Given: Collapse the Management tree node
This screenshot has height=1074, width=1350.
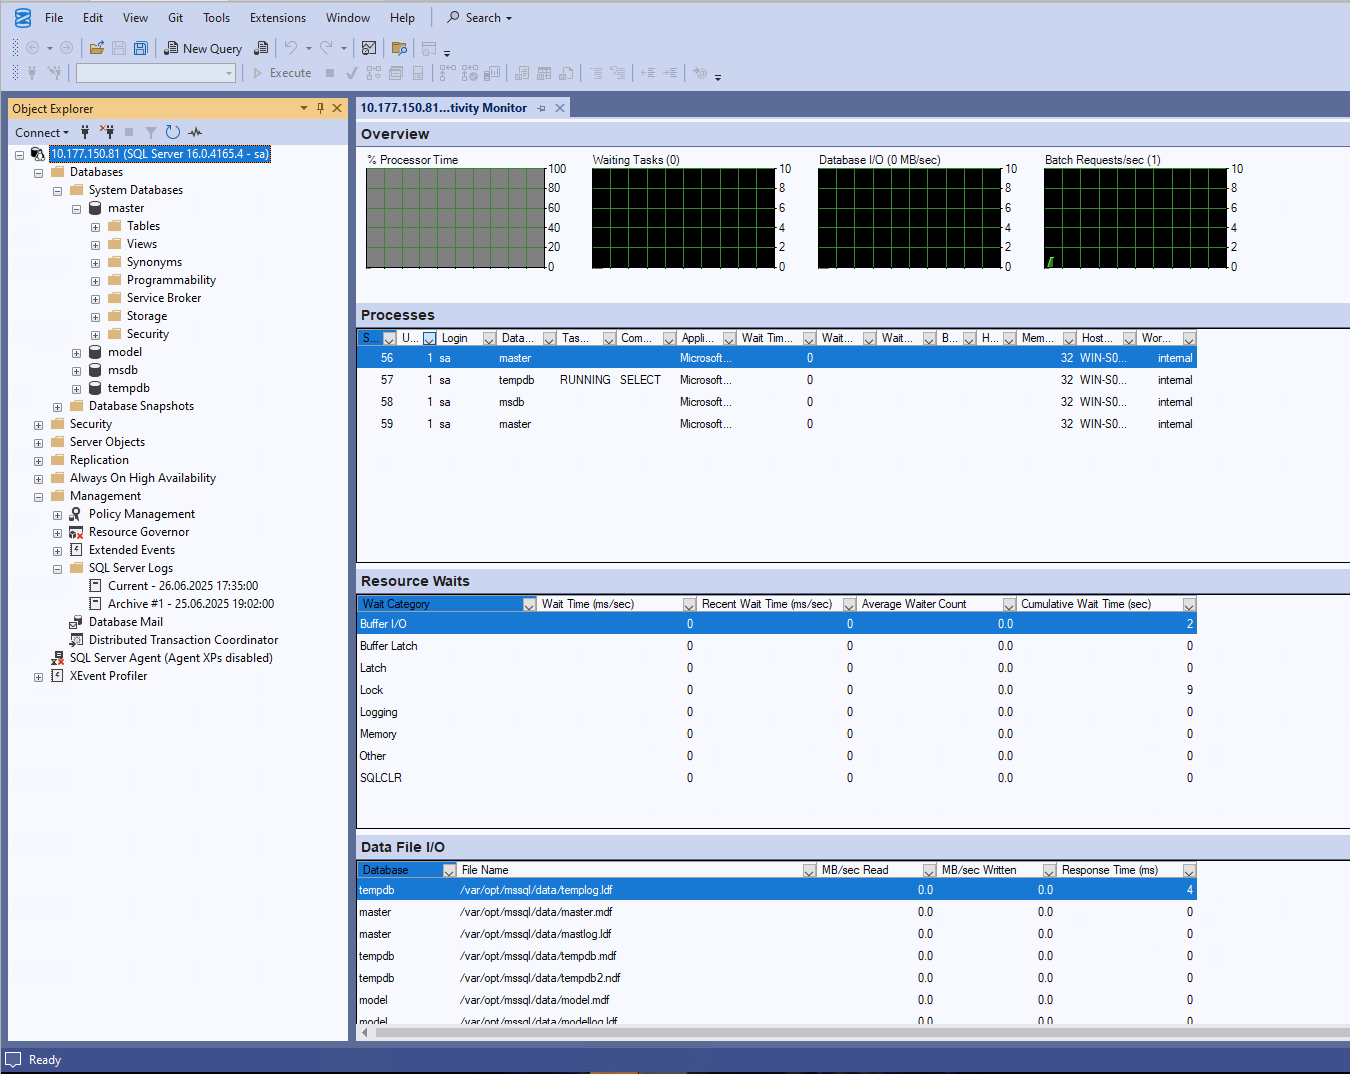Looking at the screenshot, I should tap(39, 497).
